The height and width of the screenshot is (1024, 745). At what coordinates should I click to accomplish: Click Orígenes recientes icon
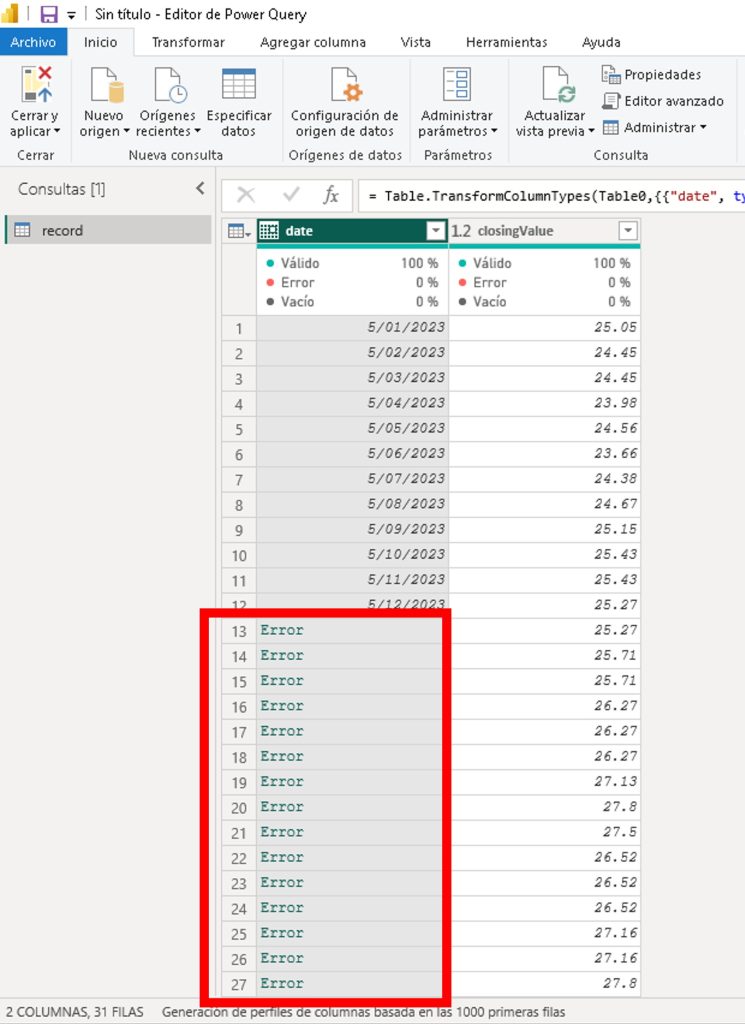pos(168,87)
